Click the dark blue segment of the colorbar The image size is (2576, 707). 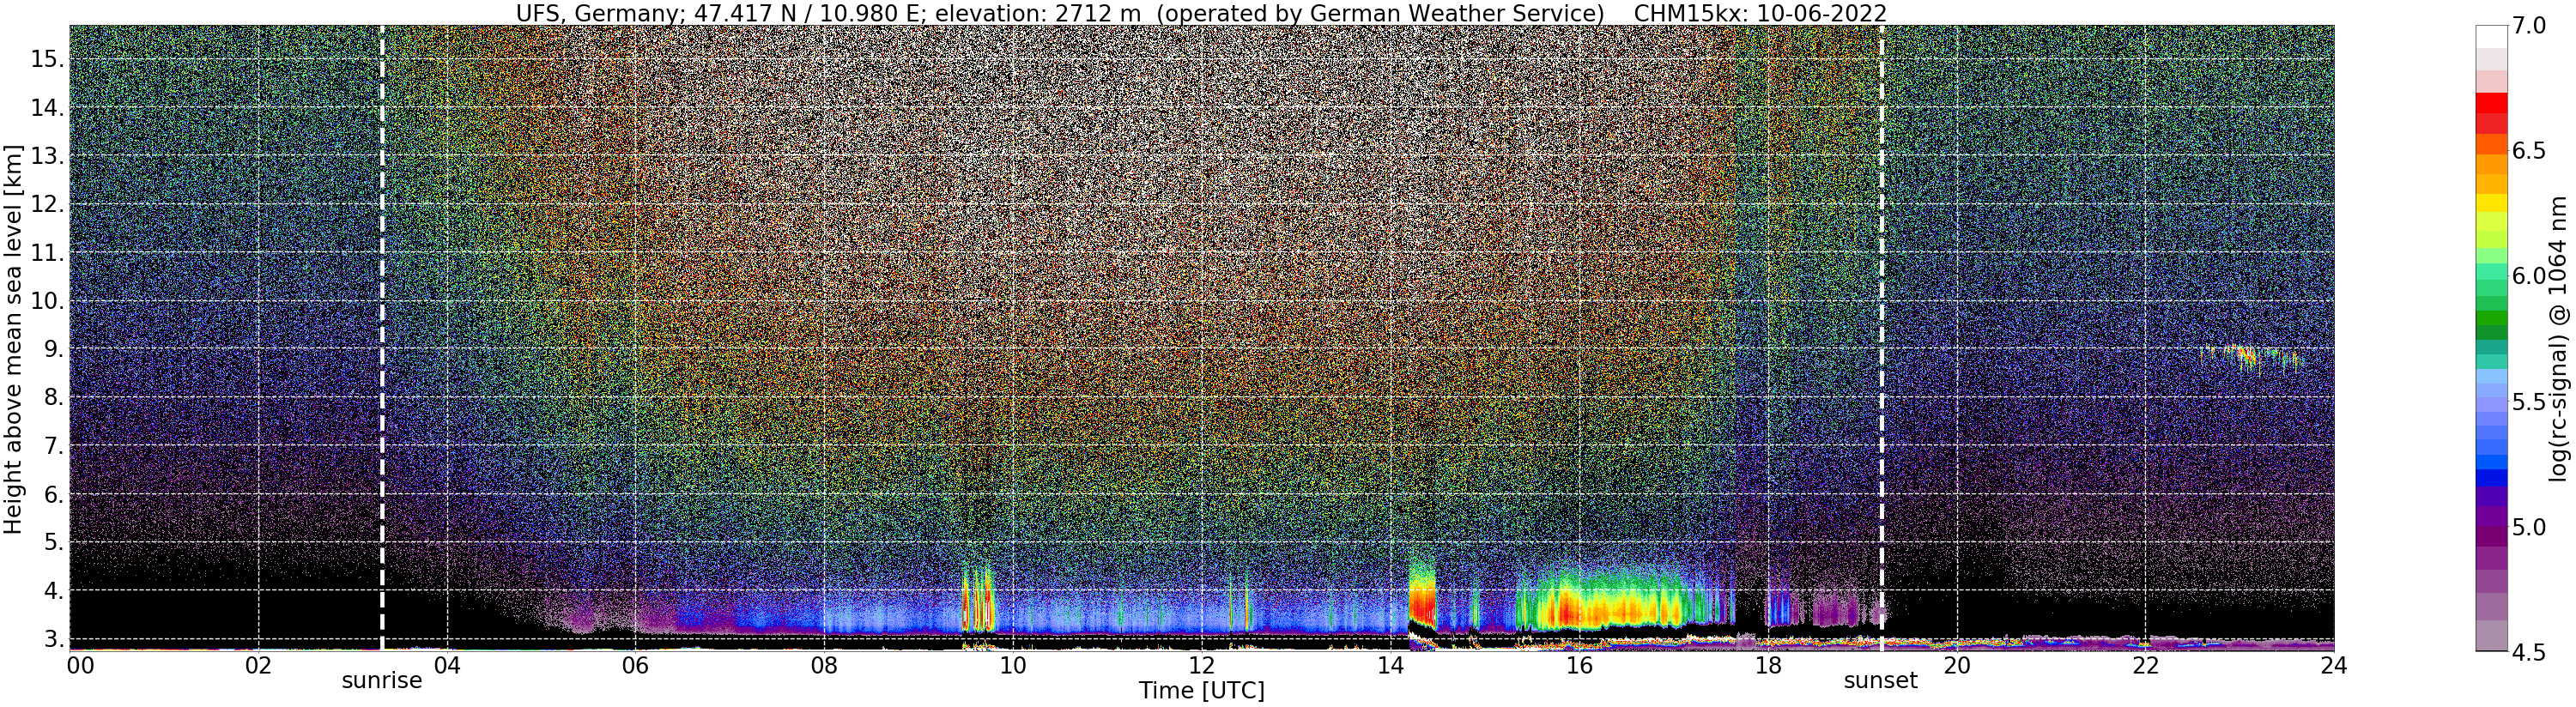[2491, 478]
